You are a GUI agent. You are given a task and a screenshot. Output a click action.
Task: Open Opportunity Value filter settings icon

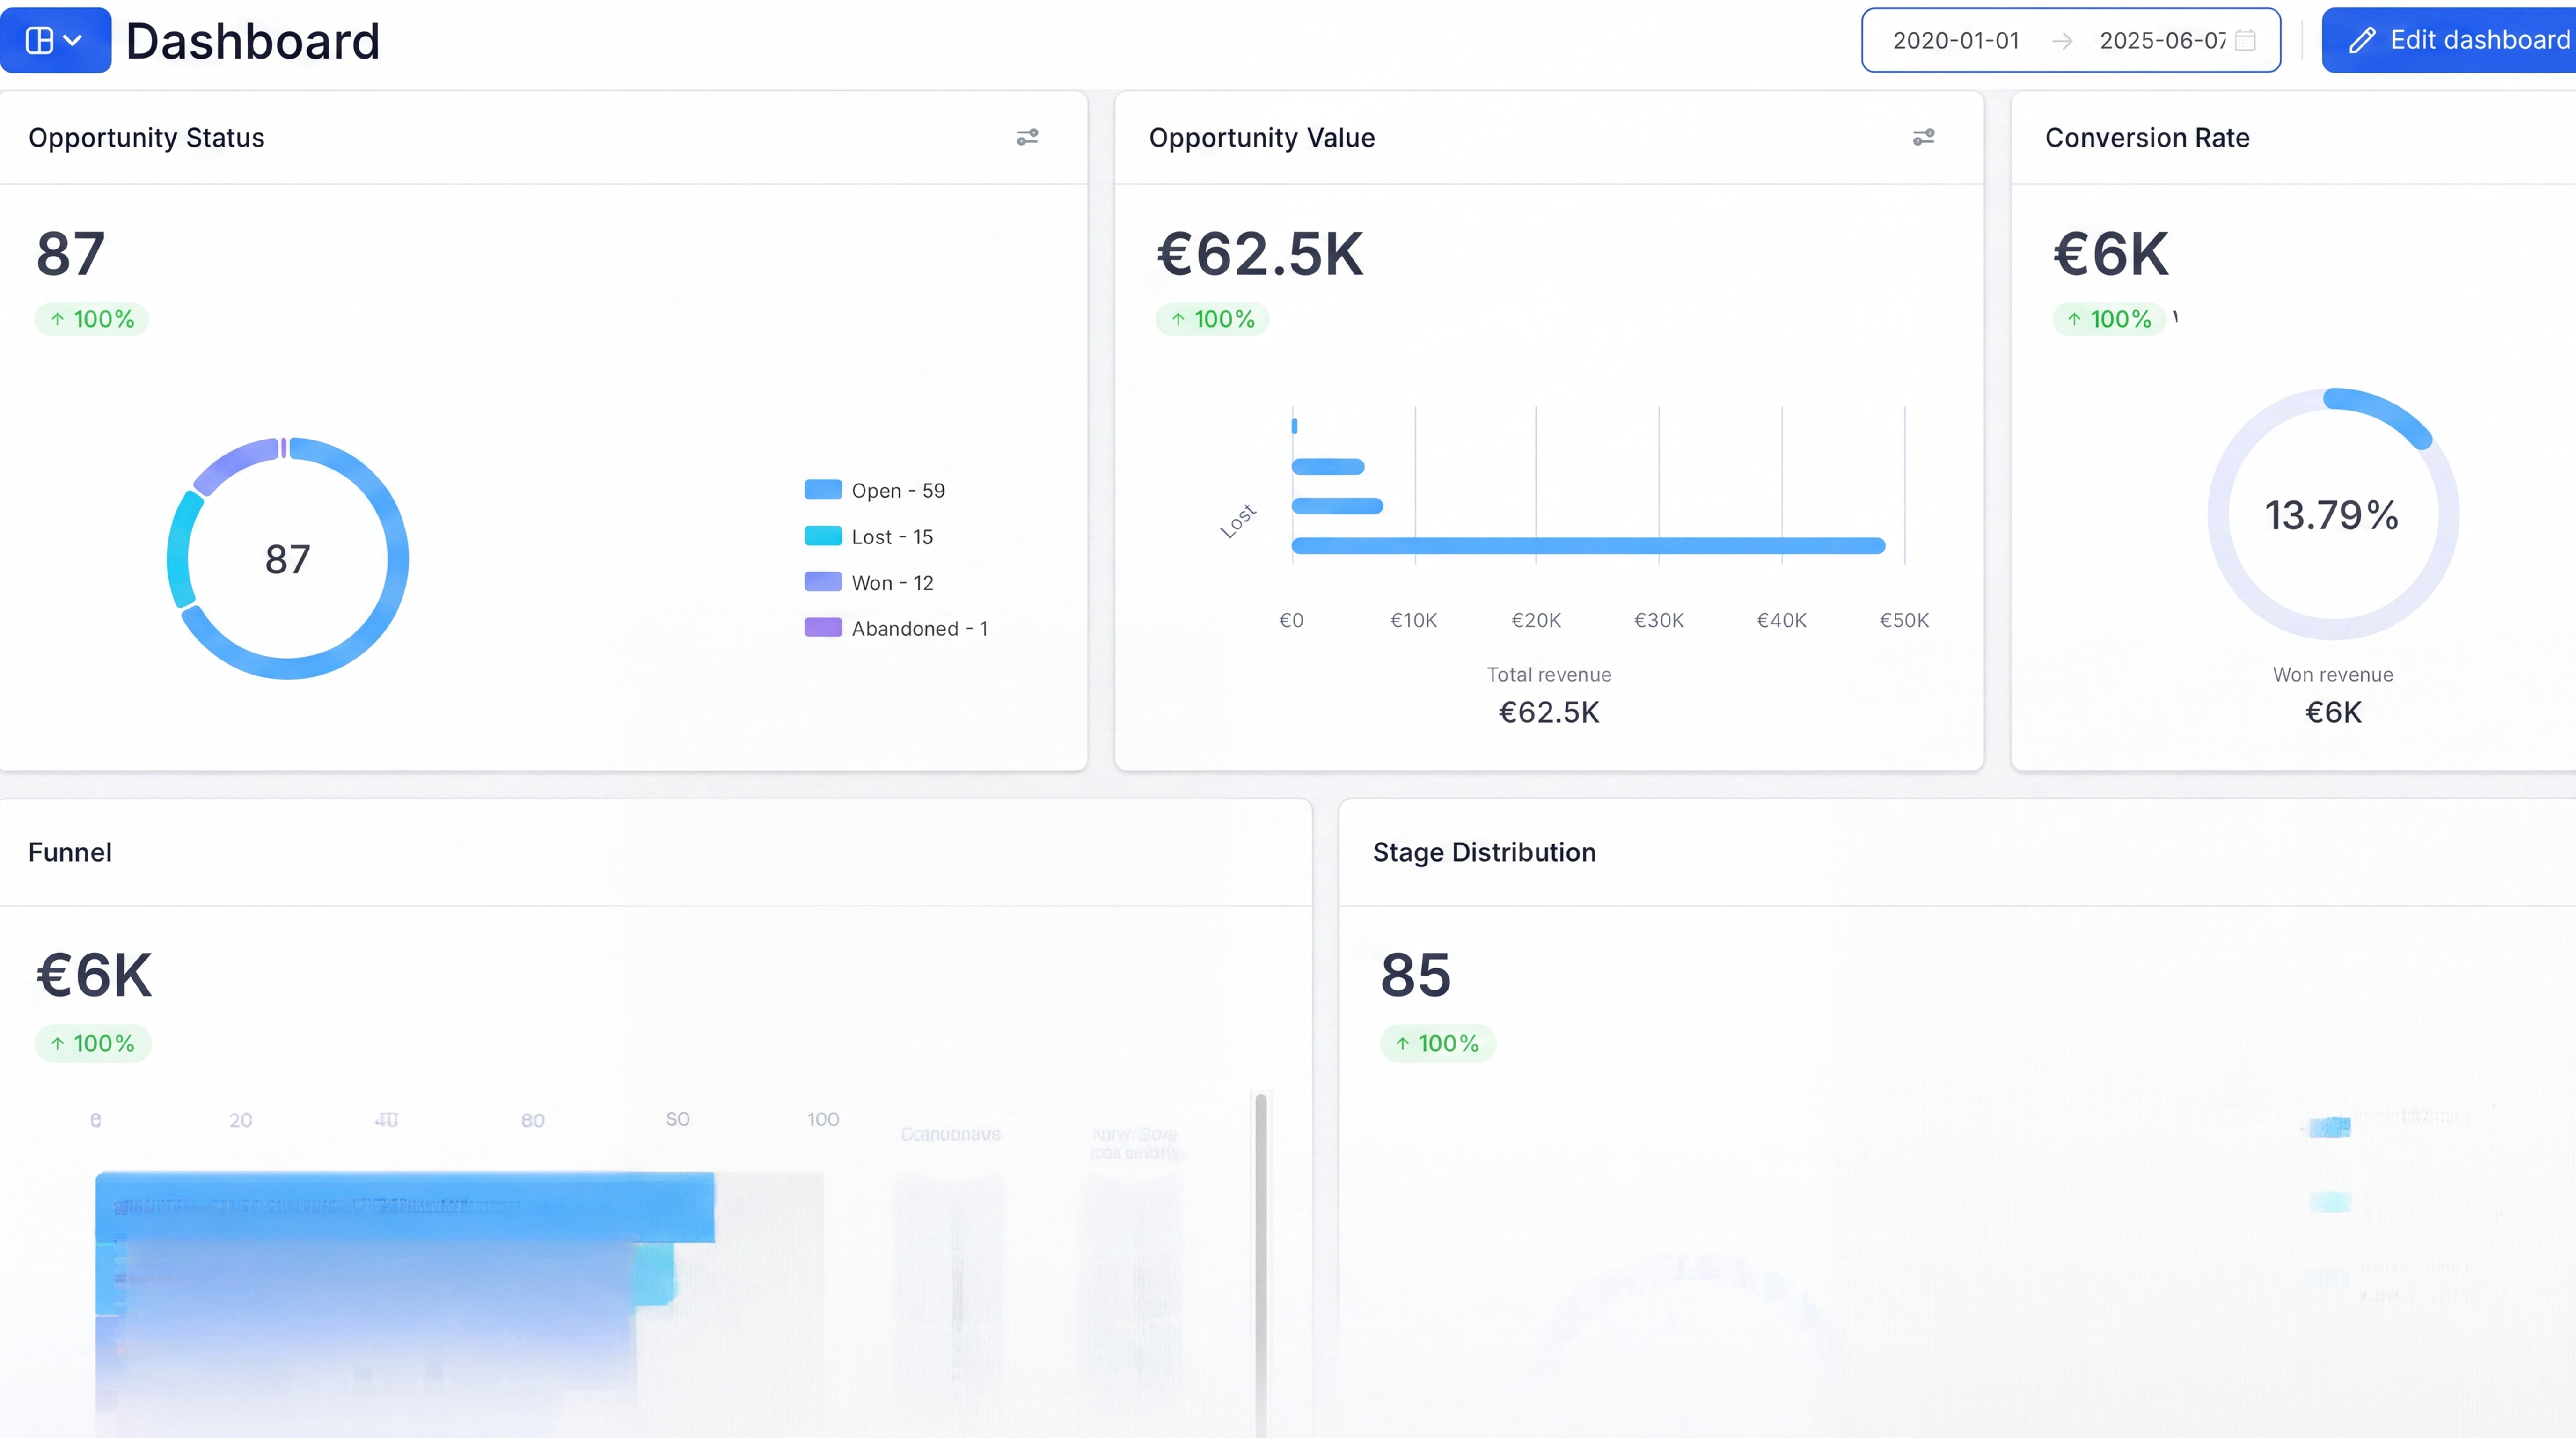[1923, 137]
